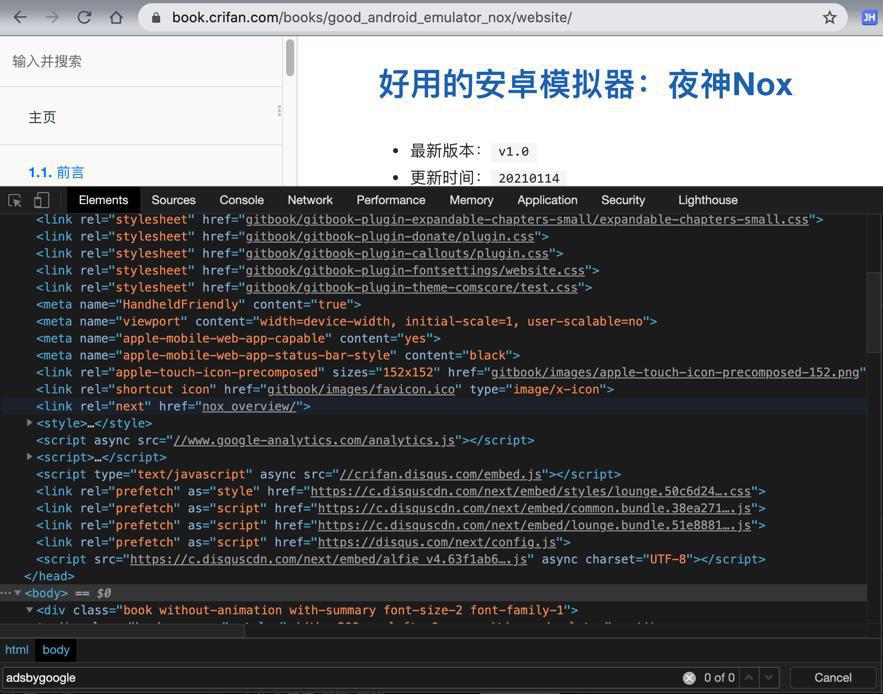Open the common.bundle.38ea271….js link
The height and width of the screenshot is (694, 883).
pyautogui.click(x=534, y=508)
